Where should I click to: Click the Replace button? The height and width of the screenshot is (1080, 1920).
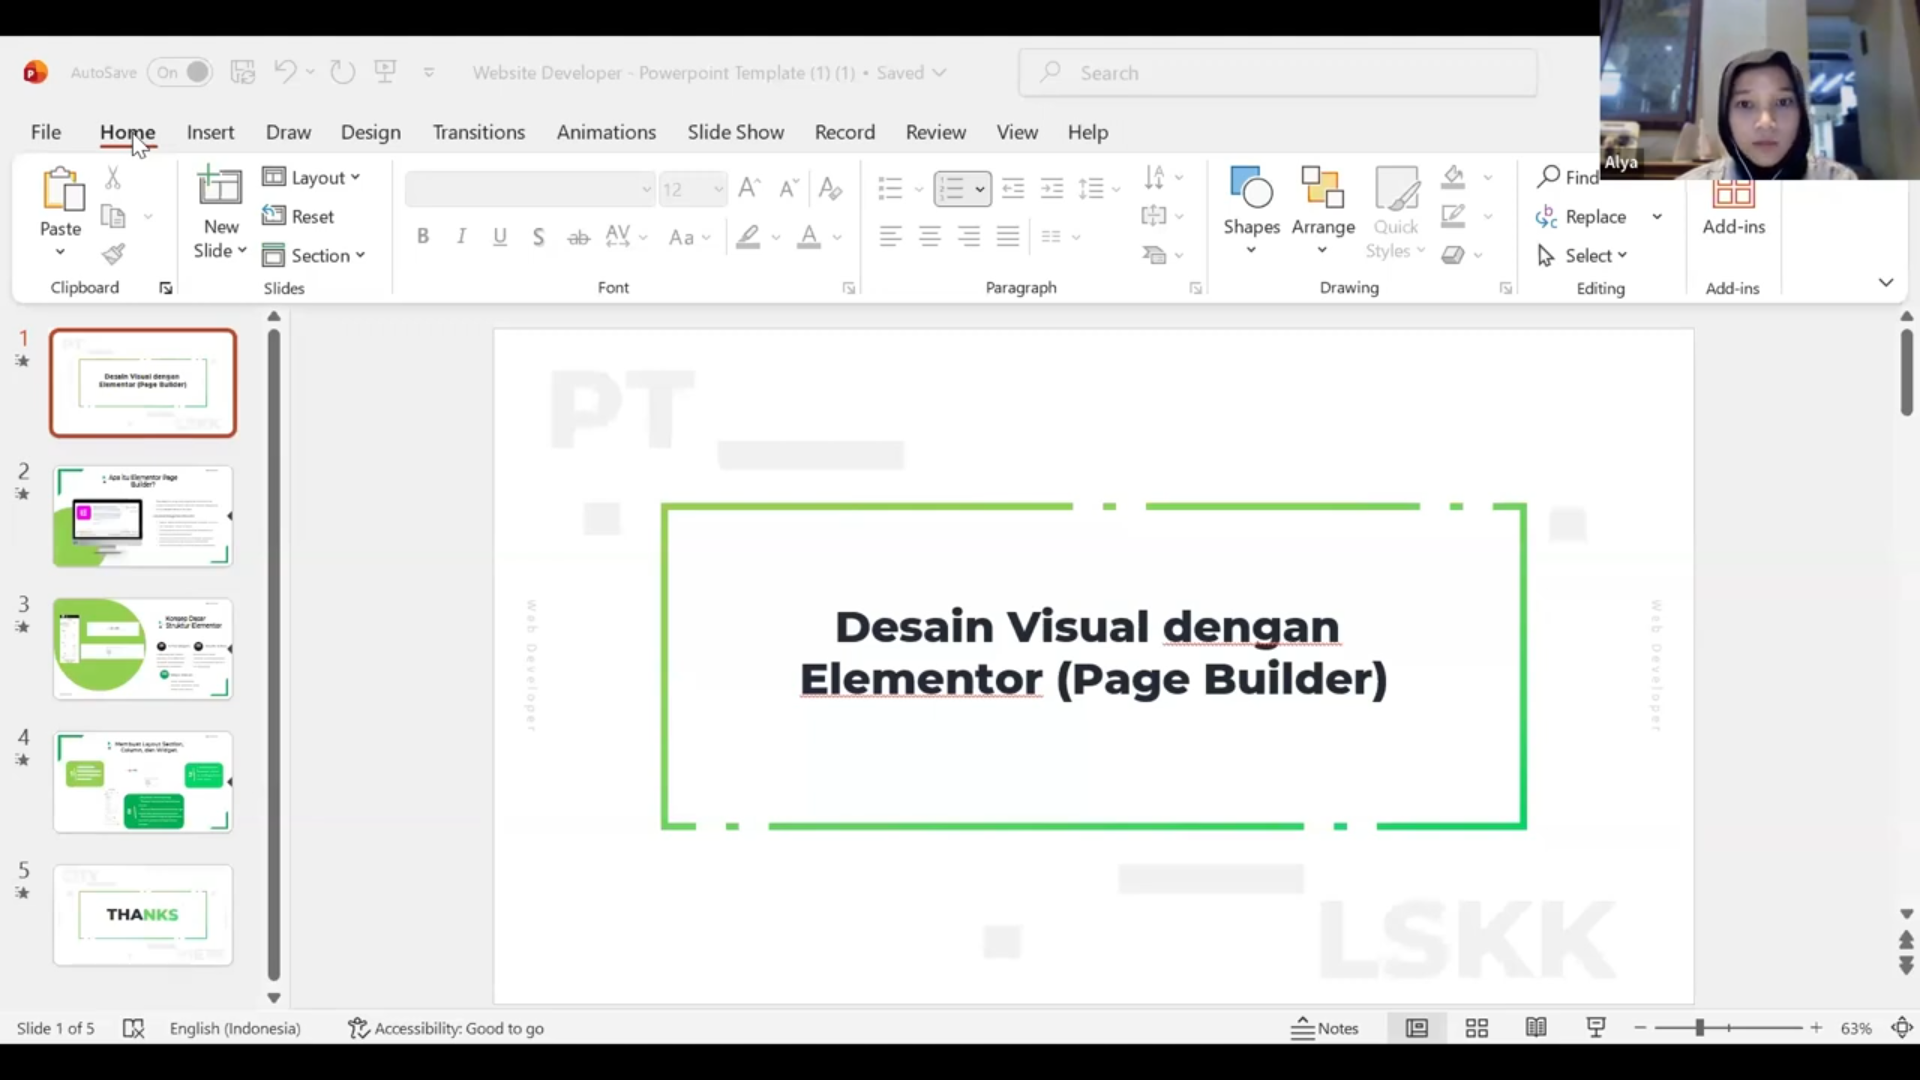(1582, 217)
